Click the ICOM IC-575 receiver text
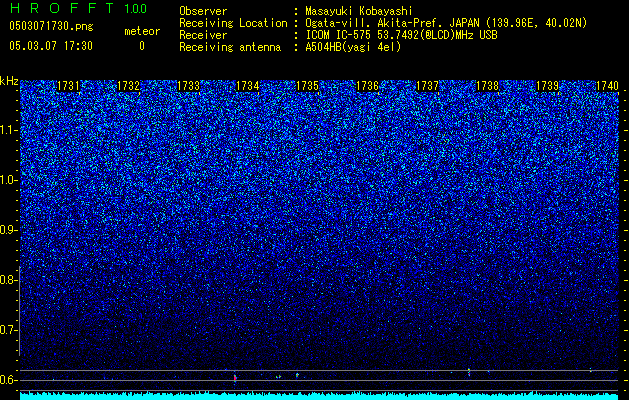 click(401, 35)
